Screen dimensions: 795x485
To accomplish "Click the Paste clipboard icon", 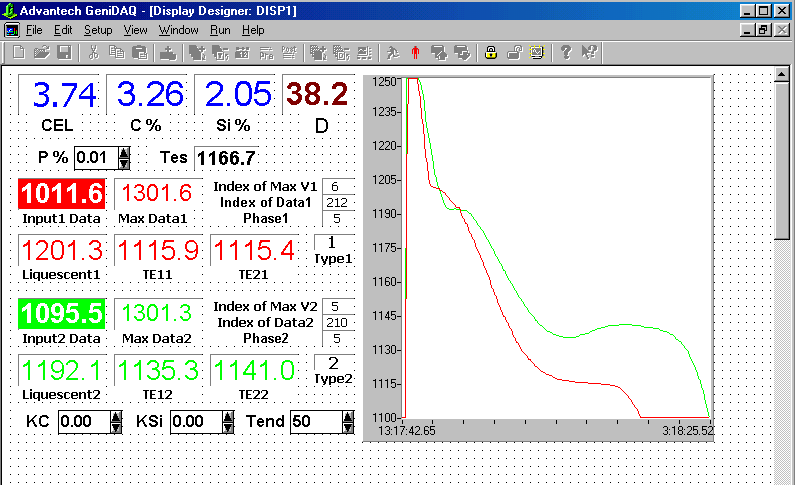I will tap(139, 52).
